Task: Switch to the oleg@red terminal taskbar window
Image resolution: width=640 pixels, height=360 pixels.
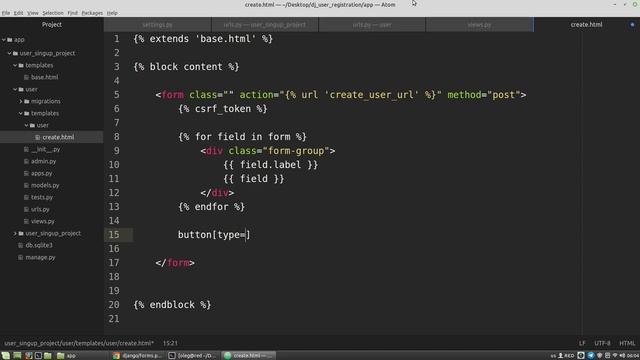Action: (x=193, y=356)
